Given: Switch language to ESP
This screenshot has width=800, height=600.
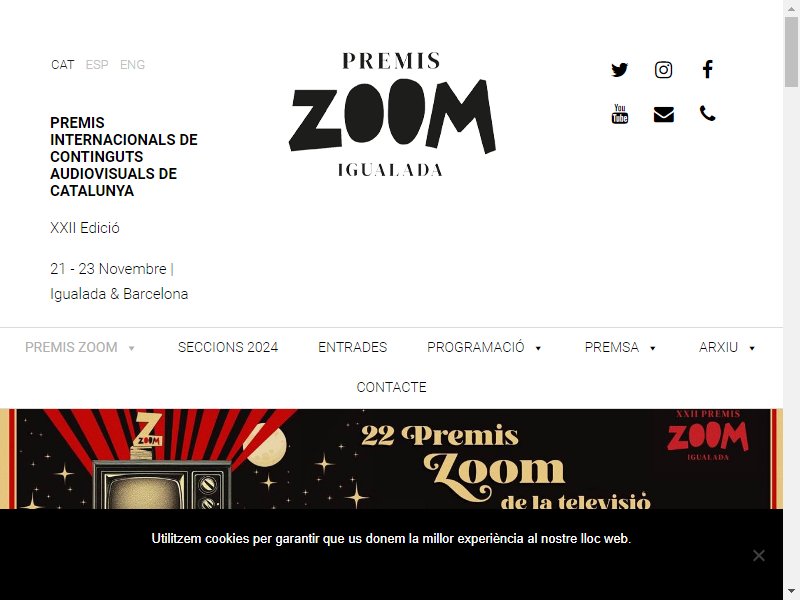Looking at the screenshot, I should (97, 65).
